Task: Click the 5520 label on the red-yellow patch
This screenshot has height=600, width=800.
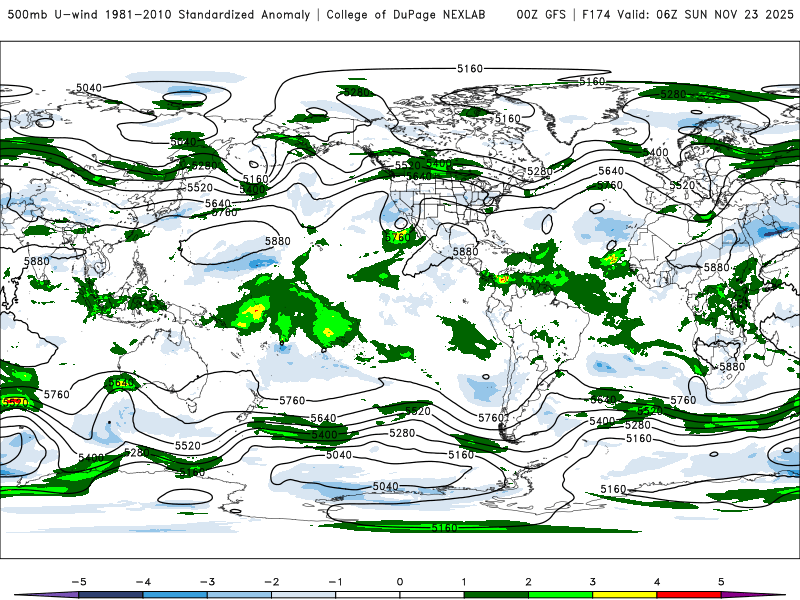Action: coord(15,403)
